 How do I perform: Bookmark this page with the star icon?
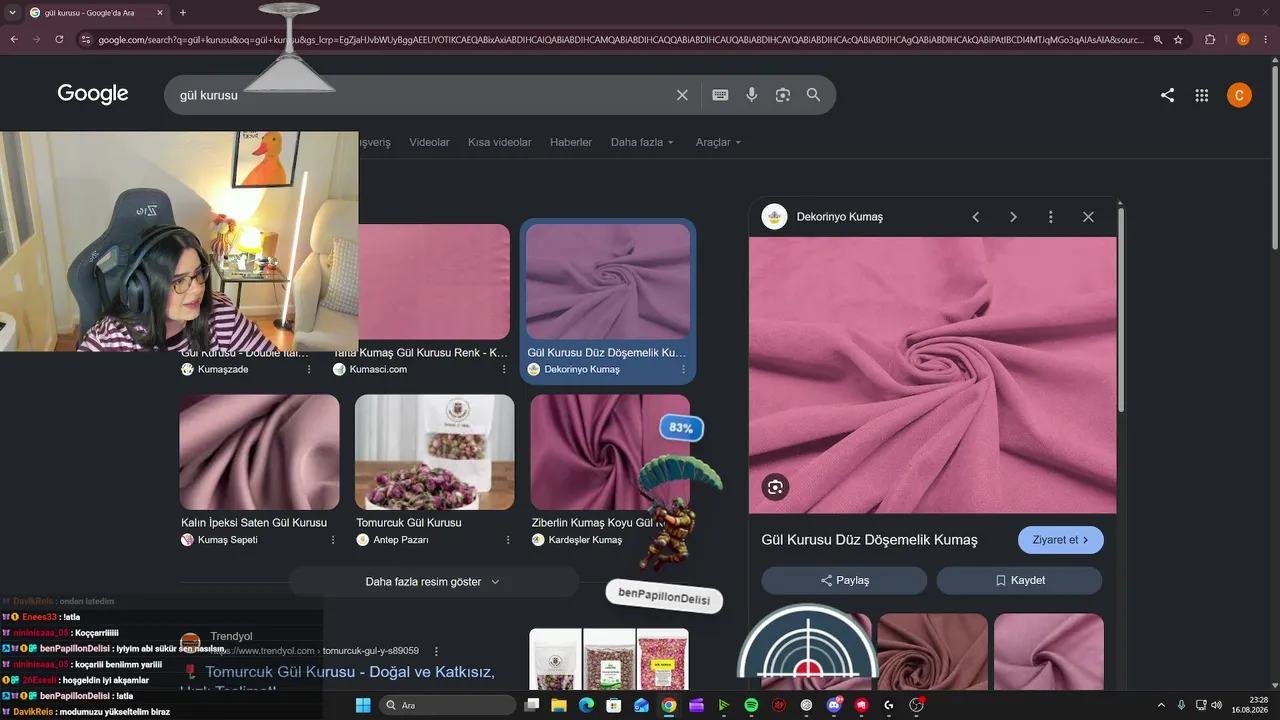pos(1179,40)
